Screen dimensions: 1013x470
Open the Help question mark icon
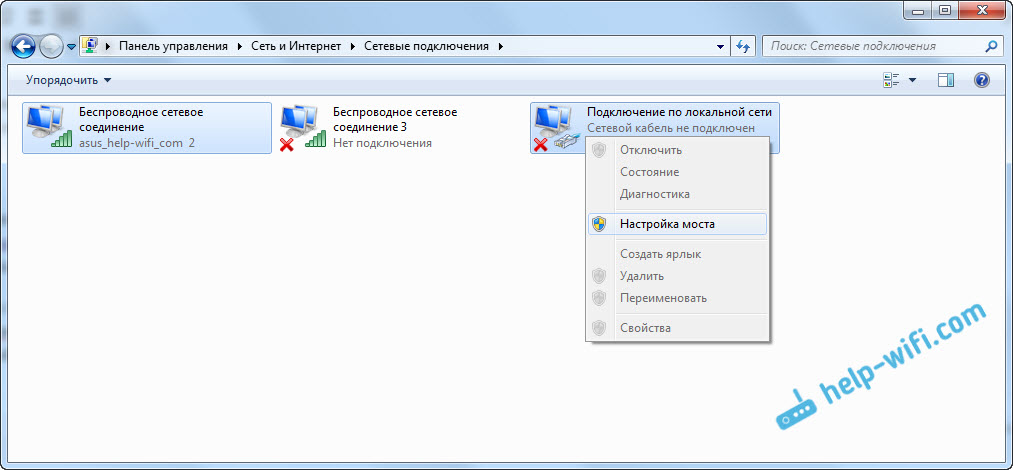pos(981,80)
